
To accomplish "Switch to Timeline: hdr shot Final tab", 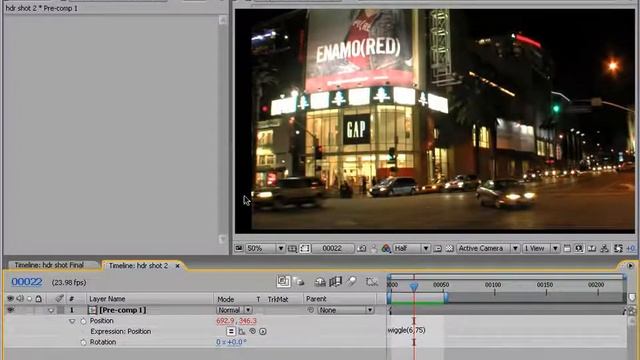I will (x=49, y=265).
